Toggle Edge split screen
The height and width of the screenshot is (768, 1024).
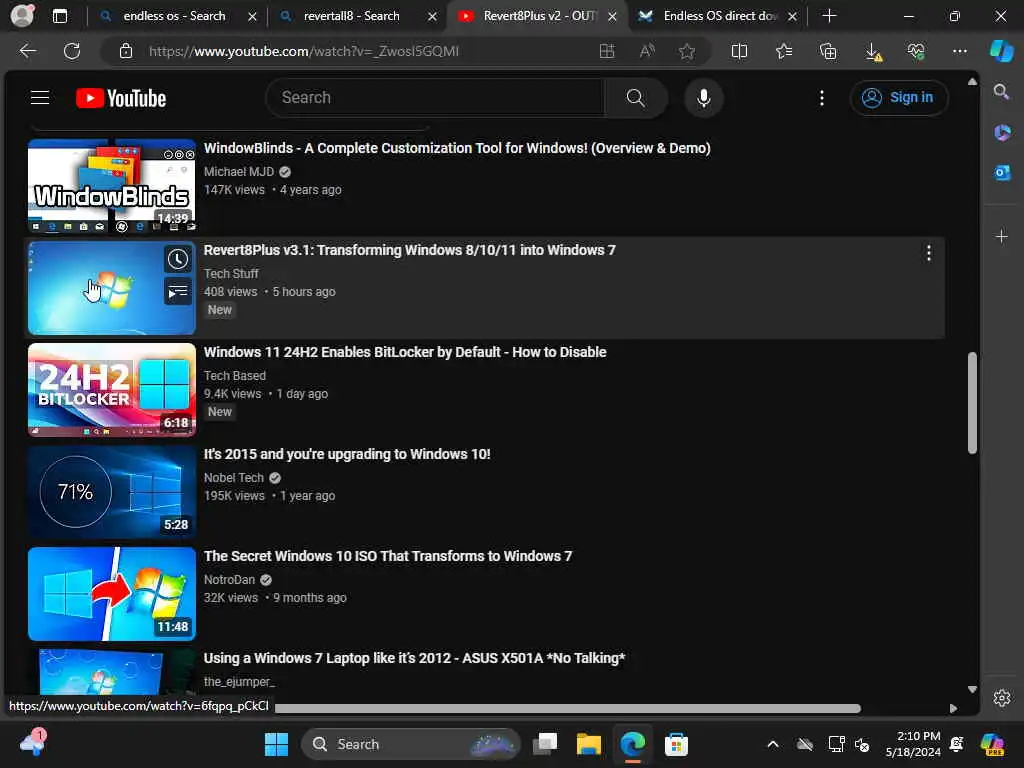tap(739, 51)
